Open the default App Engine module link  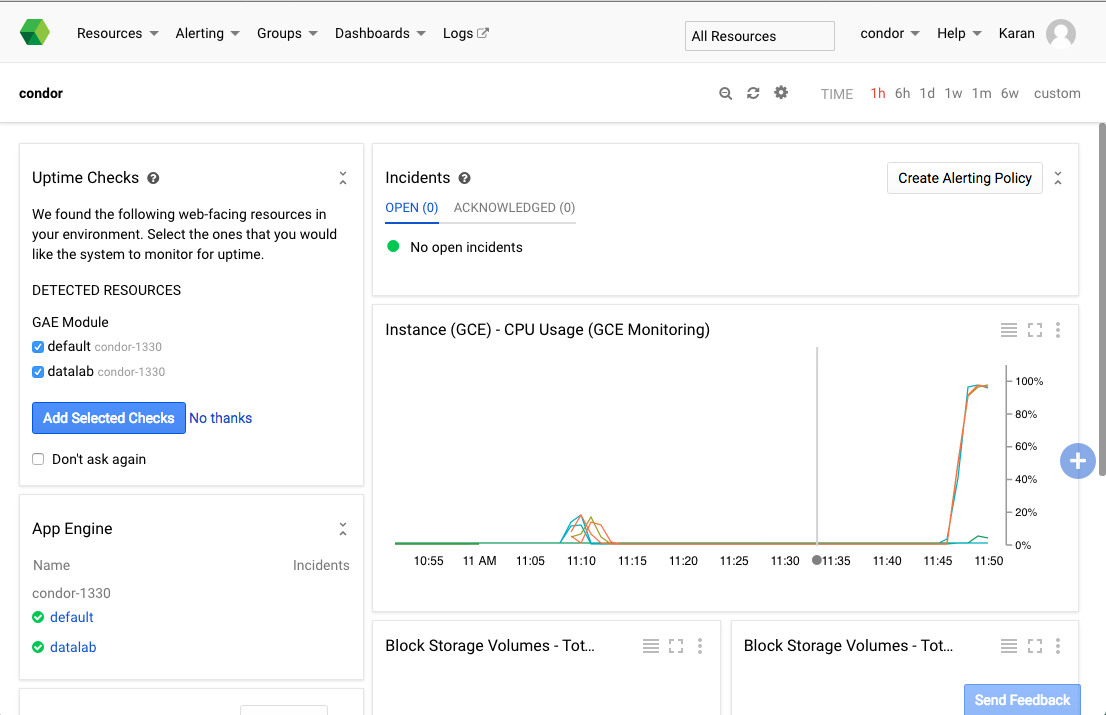[x=72, y=617]
